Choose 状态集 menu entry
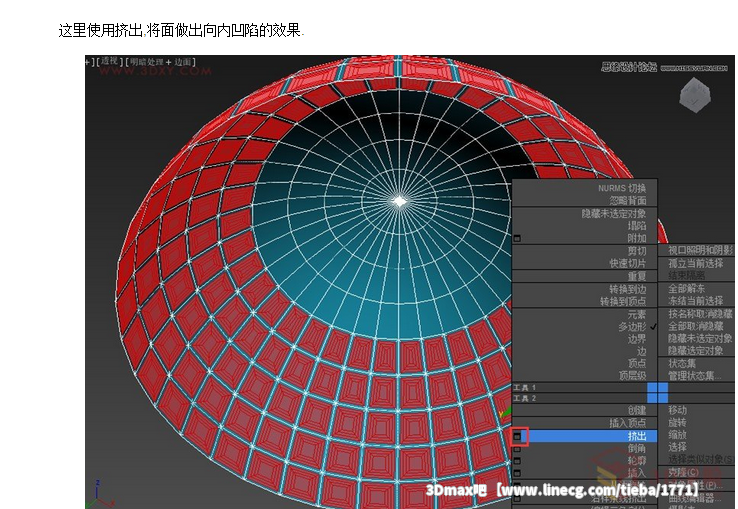 pos(682,364)
